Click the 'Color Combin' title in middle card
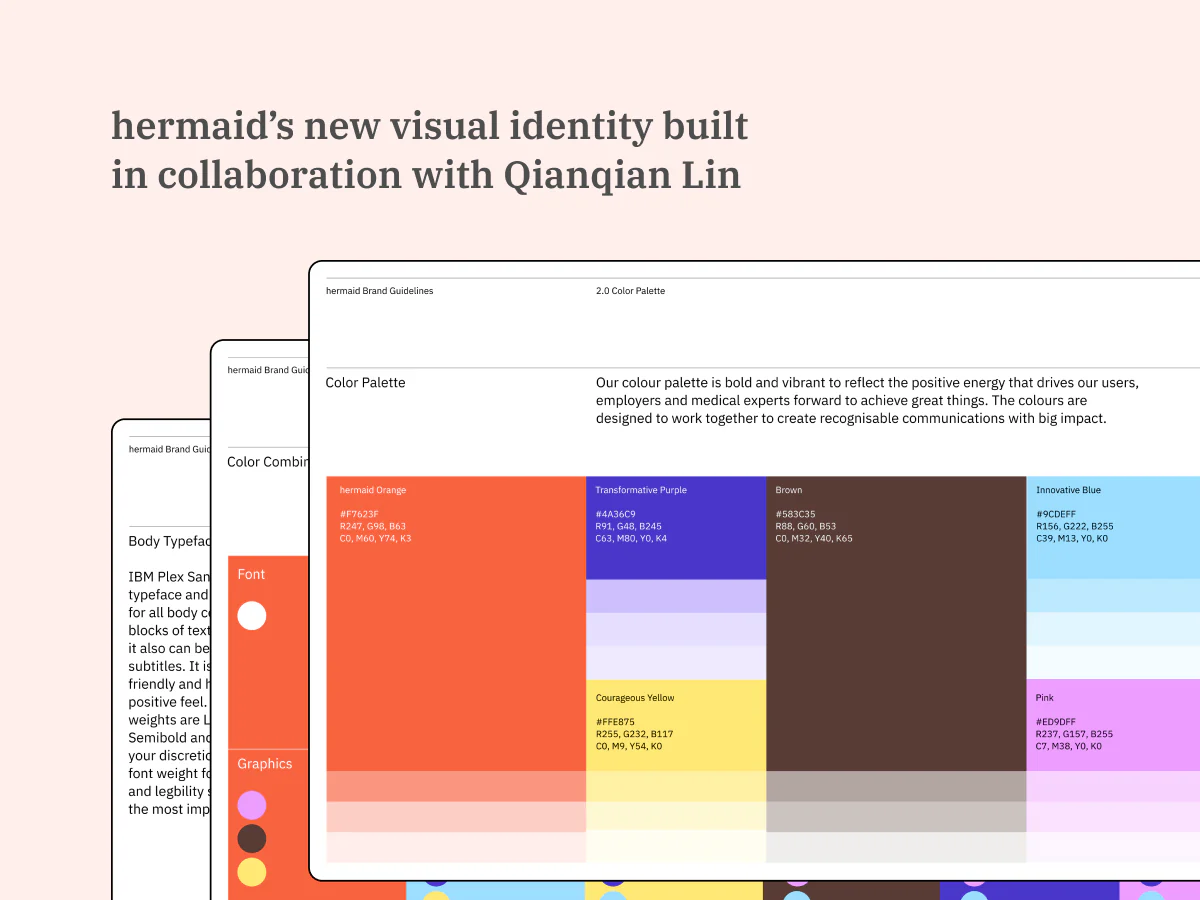 268,462
